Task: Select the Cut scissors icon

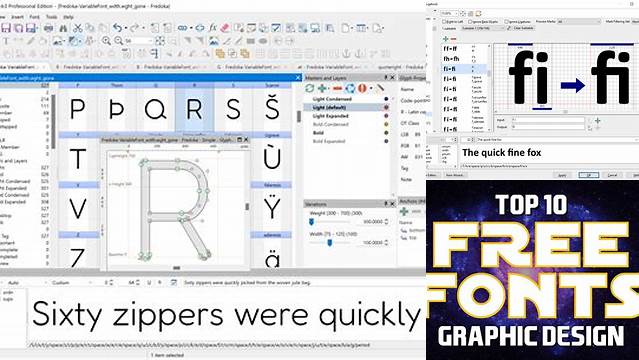Action: pos(77,28)
